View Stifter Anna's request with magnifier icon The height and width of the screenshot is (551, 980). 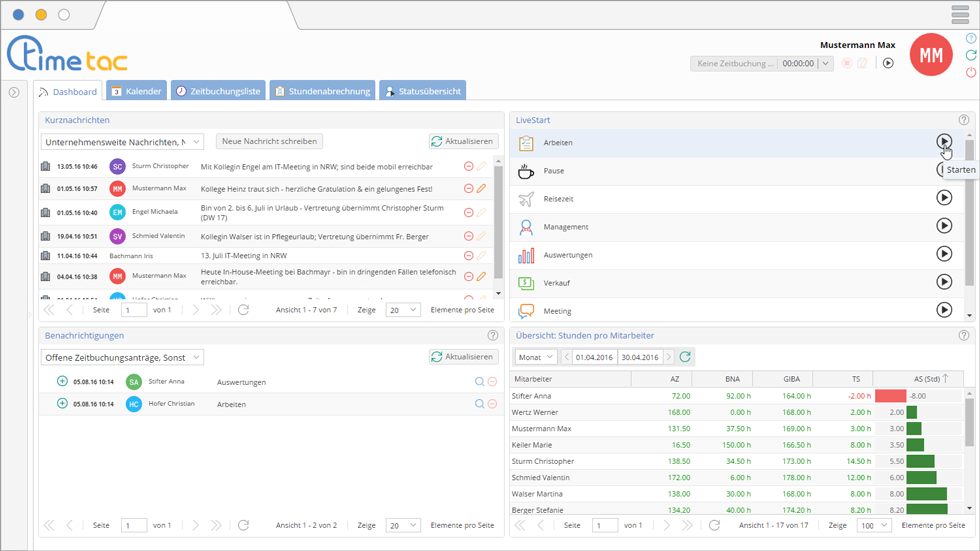coord(480,381)
